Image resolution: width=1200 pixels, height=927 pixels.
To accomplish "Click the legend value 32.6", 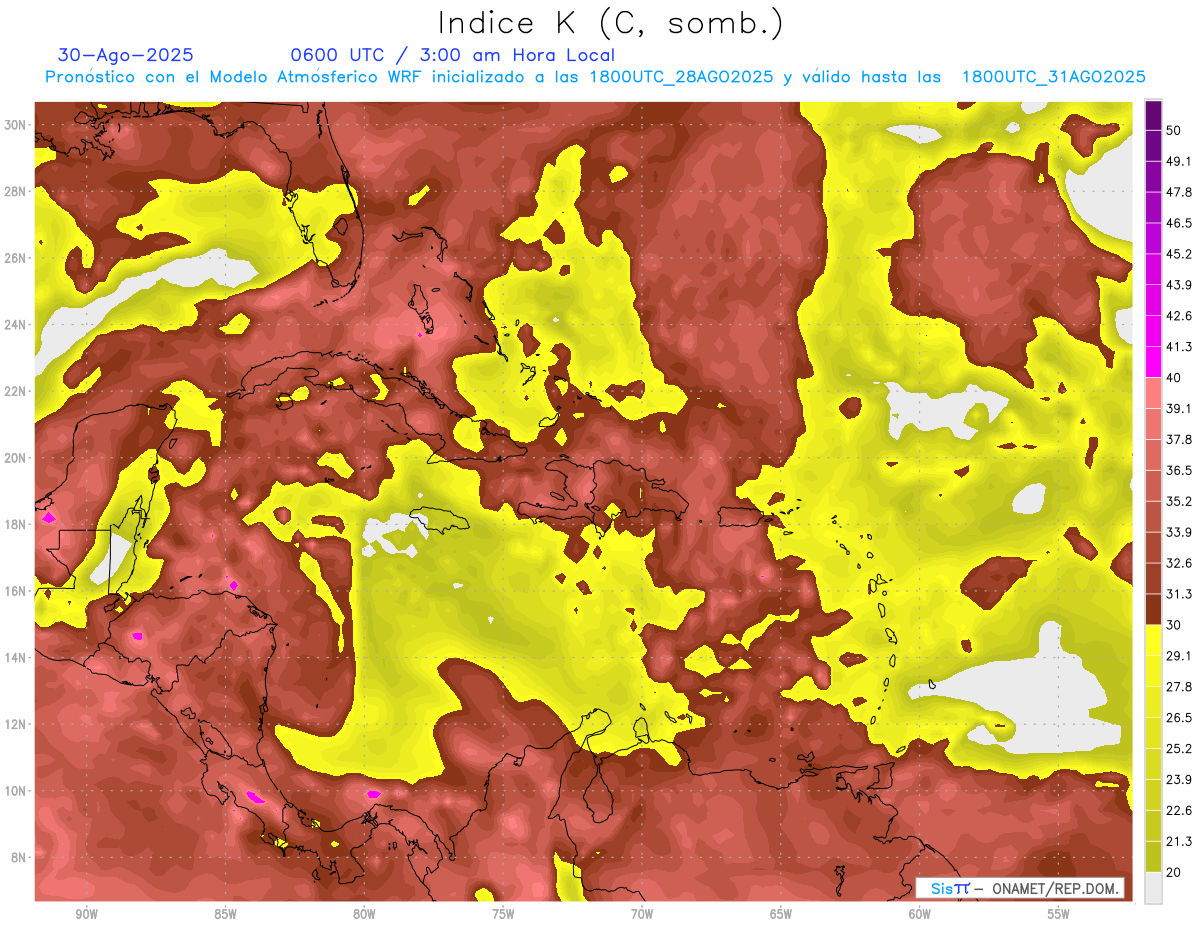I will click(1178, 563).
